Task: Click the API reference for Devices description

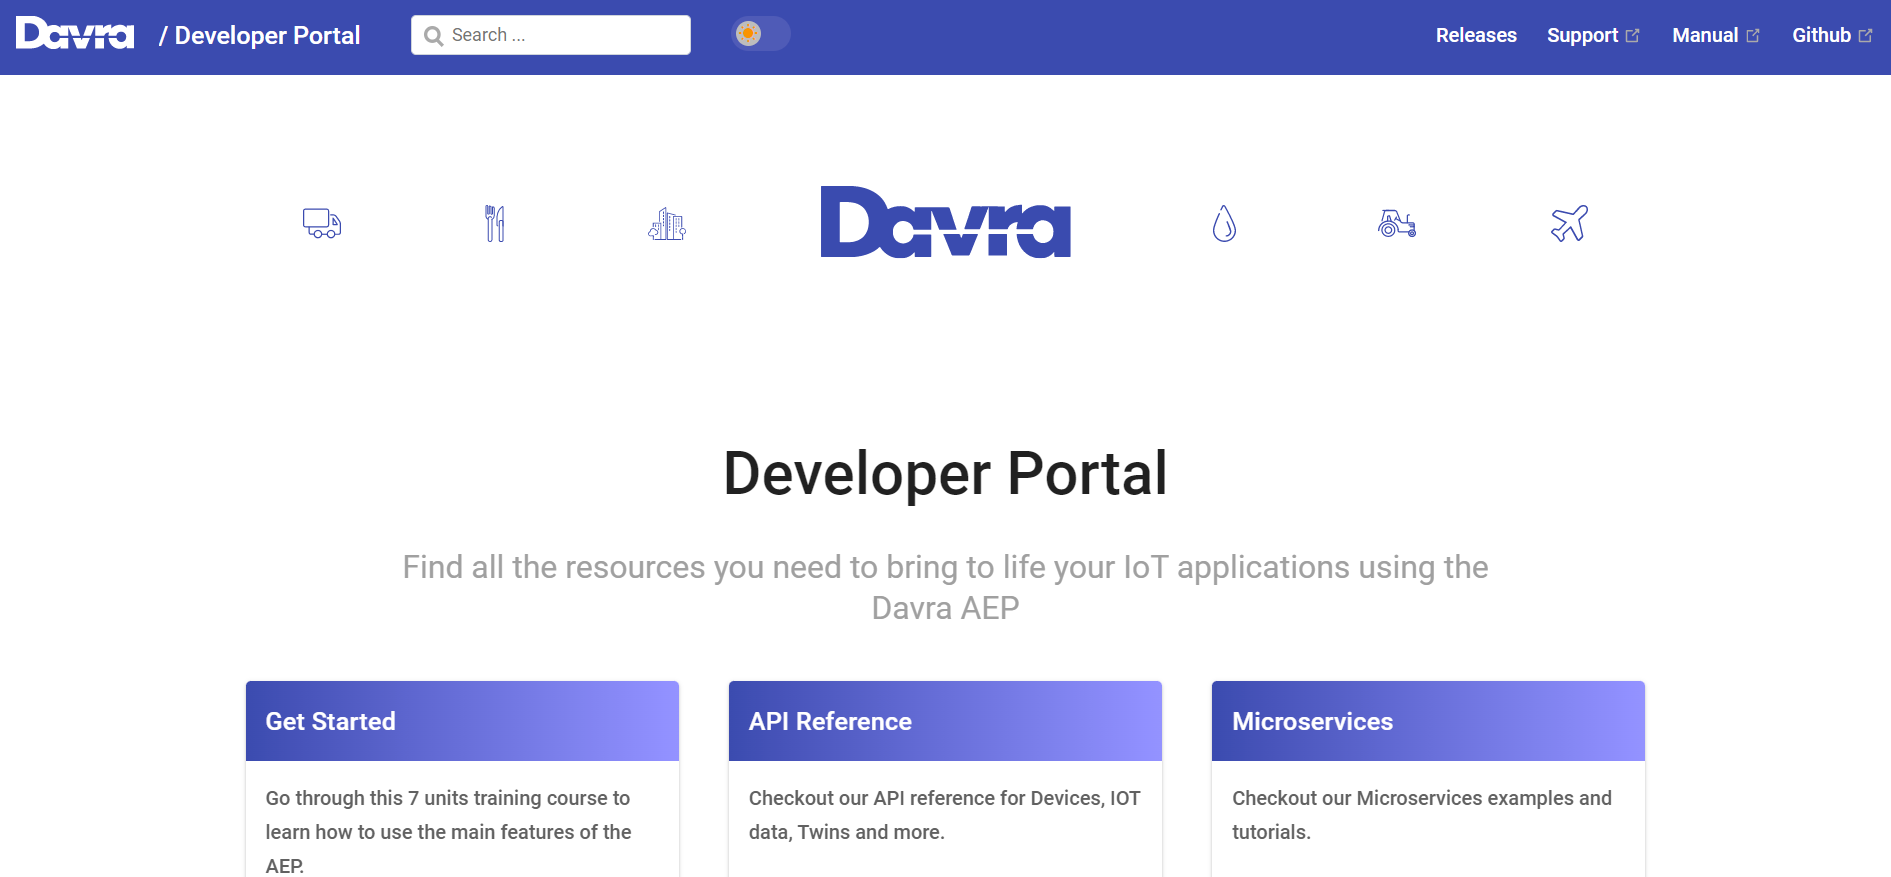Action: click(x=945, y=815)
